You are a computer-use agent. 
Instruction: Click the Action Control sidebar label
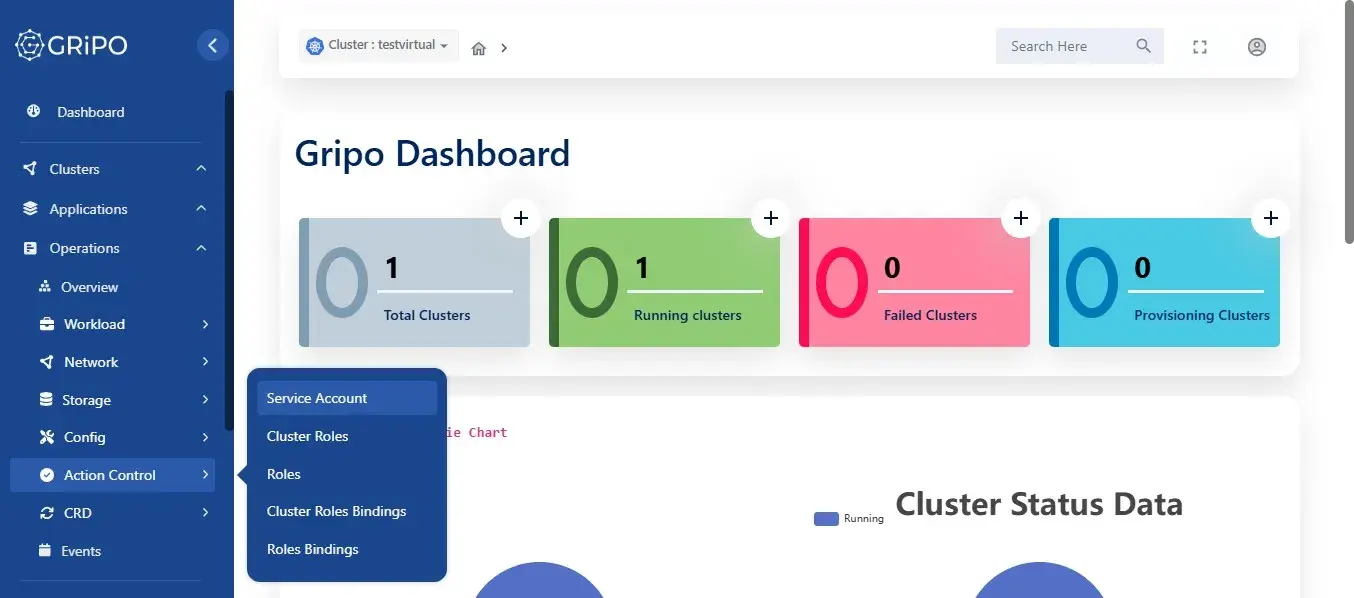point(110,475)
